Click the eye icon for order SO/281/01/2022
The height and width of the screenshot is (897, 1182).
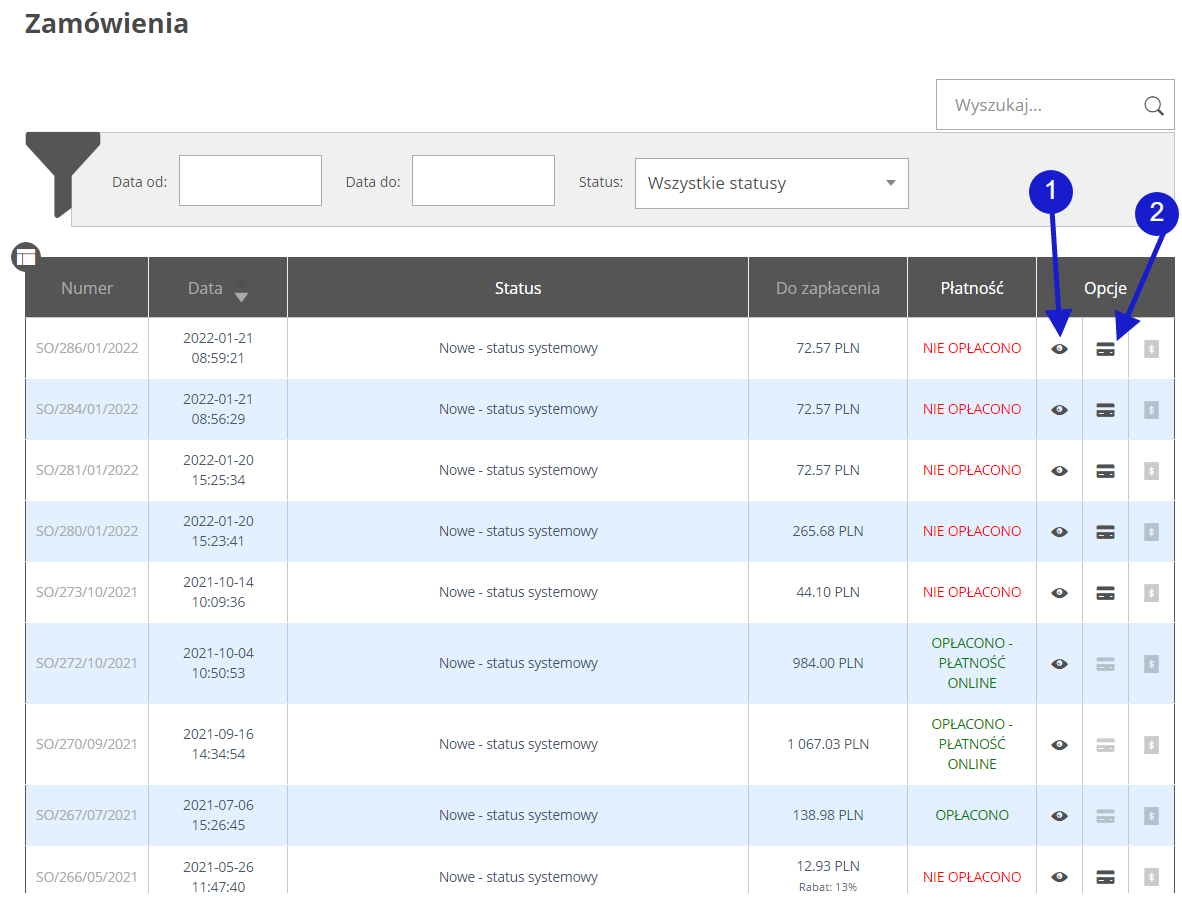point(1059,471)
